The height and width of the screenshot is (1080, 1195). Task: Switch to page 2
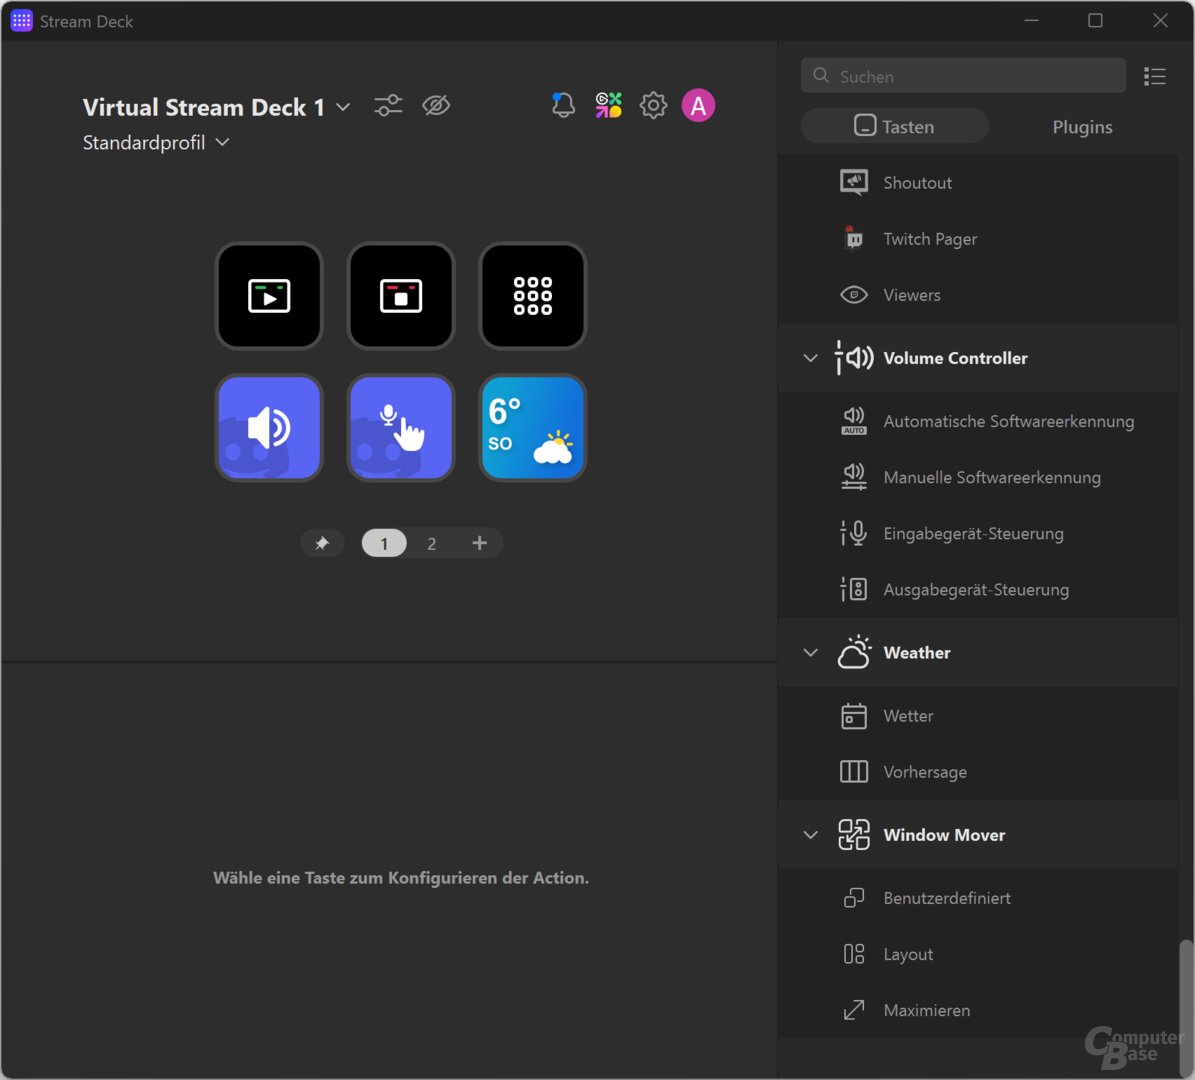[x=431, y=543]
